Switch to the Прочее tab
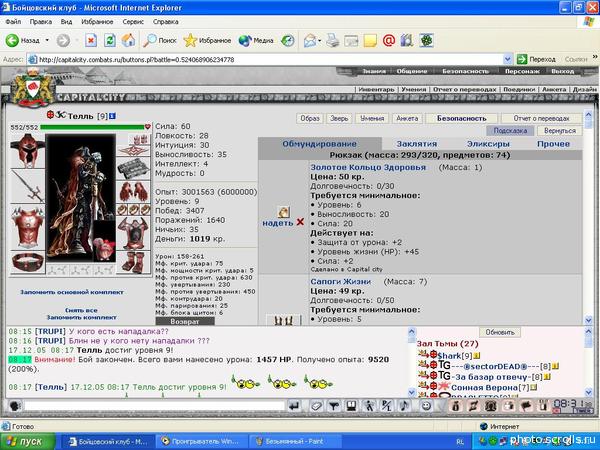This screenshot has width=600, height=450. coord(553,144)
